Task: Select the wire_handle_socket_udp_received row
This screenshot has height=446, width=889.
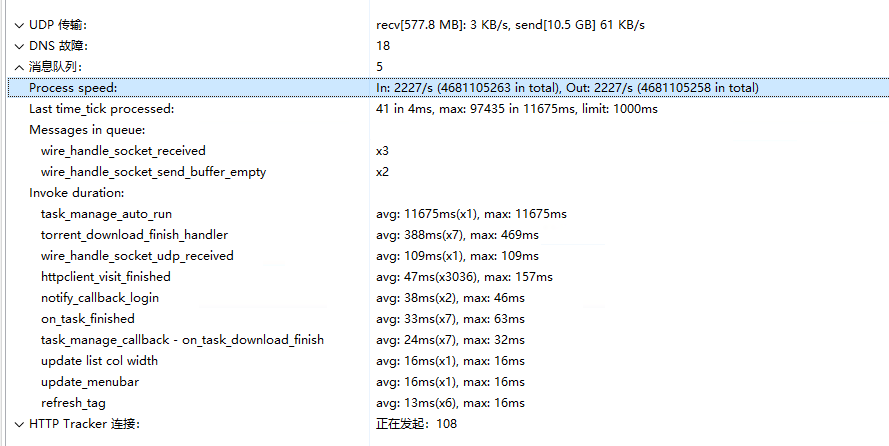Action: pos(137,256)
